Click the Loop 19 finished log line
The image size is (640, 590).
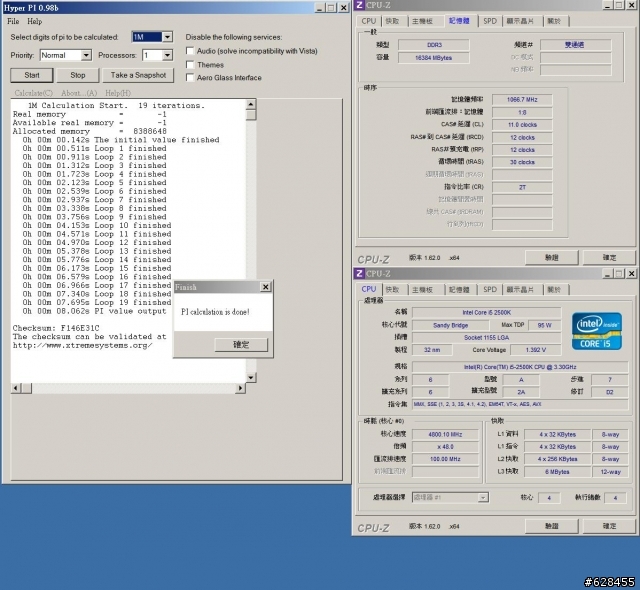[97, 302]
